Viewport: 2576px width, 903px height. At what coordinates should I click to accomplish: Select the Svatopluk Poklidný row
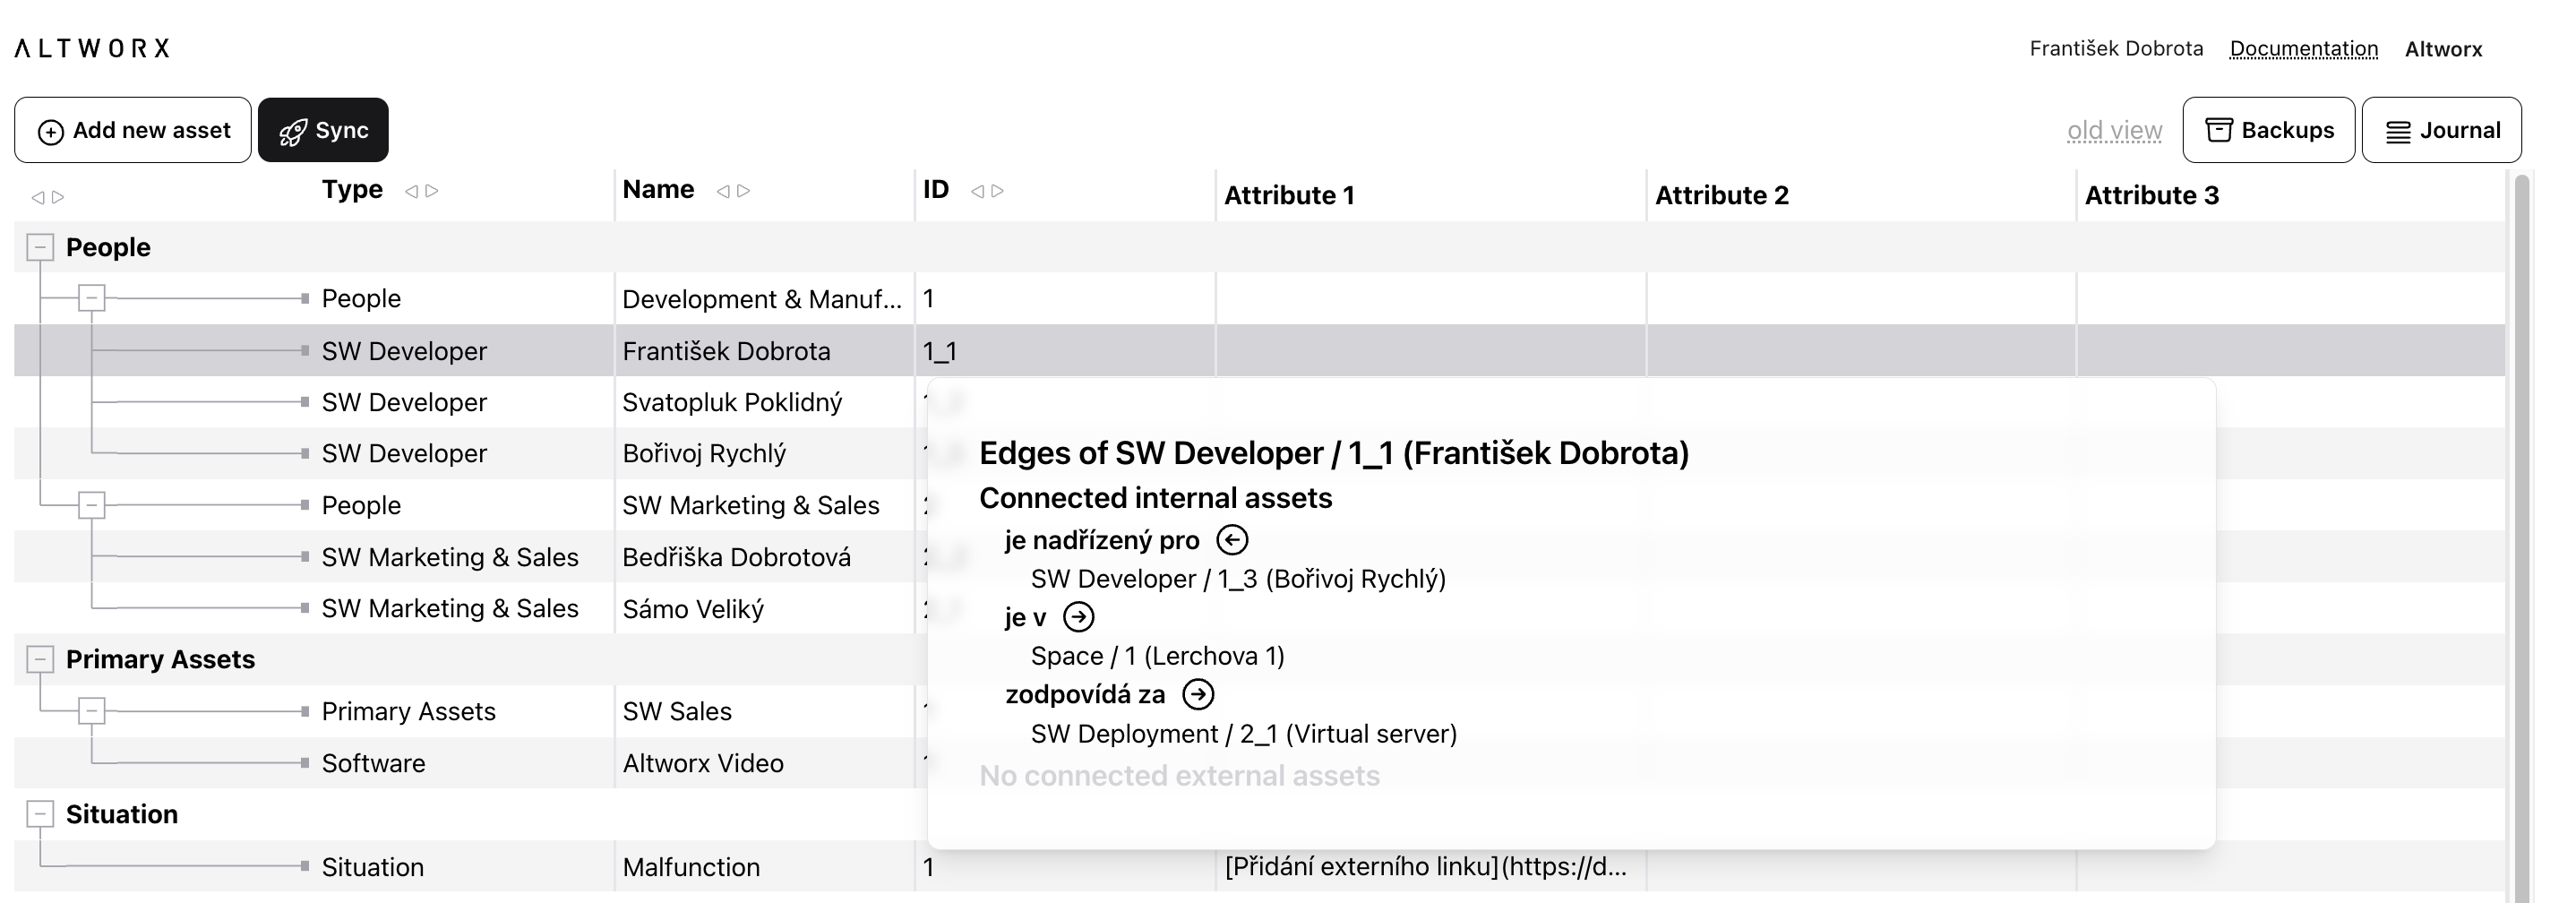(731, 402)
